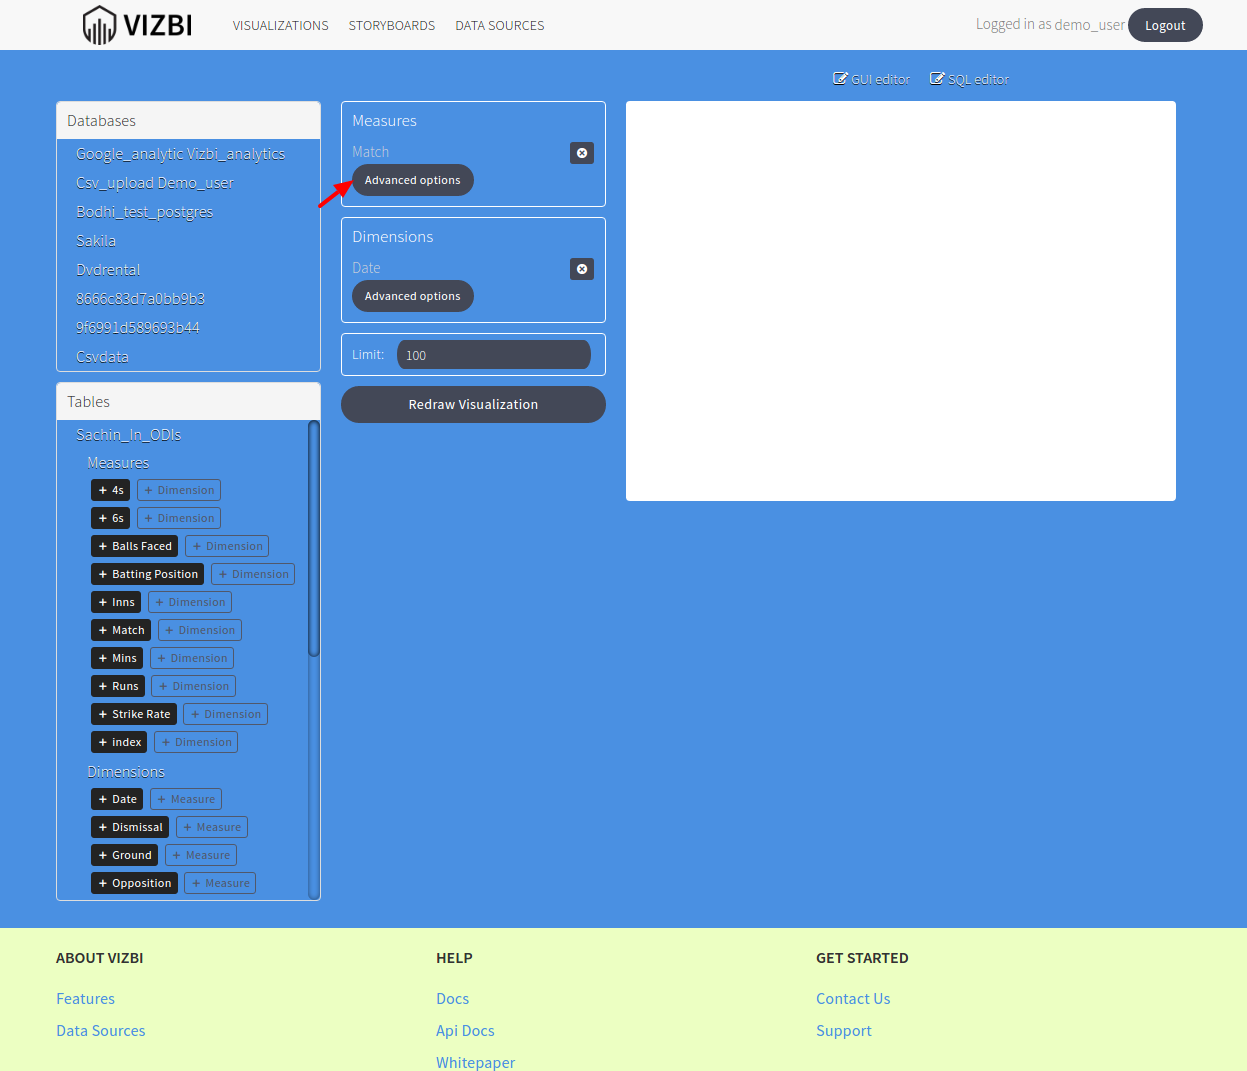
Task: Expand the Sachin_In_ODIs table
Action: coord(128,435)
